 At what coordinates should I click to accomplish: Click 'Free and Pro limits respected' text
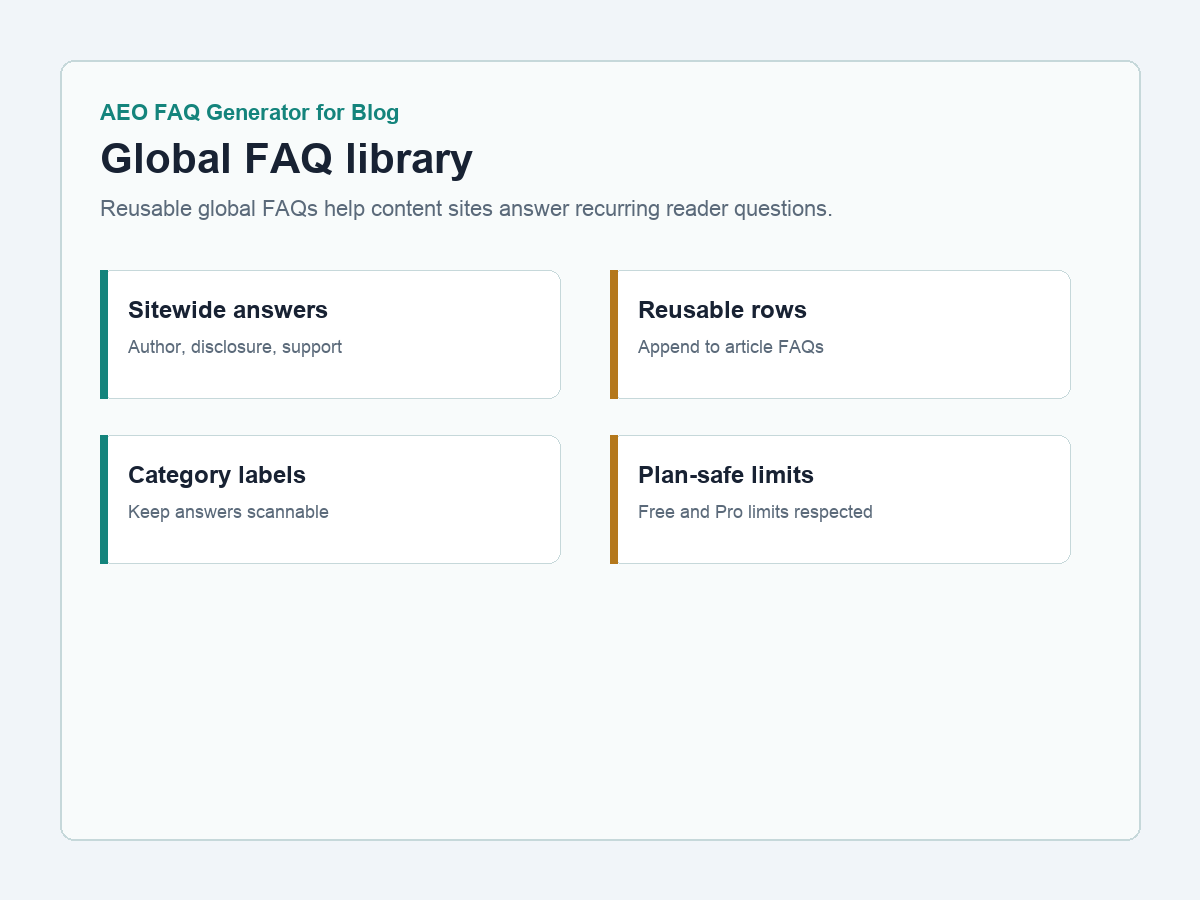tap(755, 512)
